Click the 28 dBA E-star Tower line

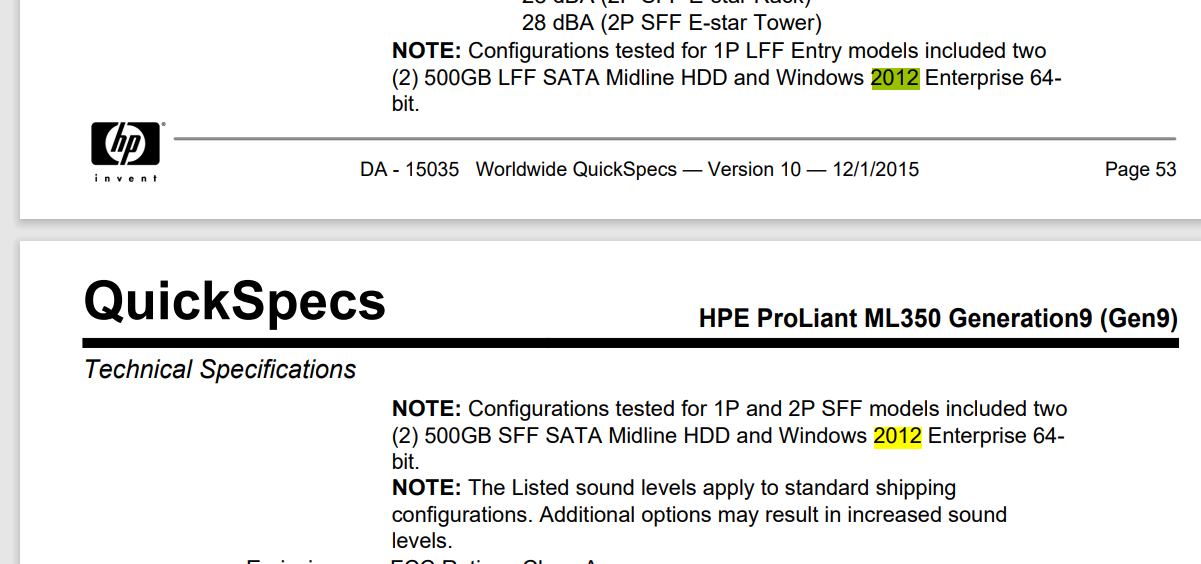pos(671,22)
